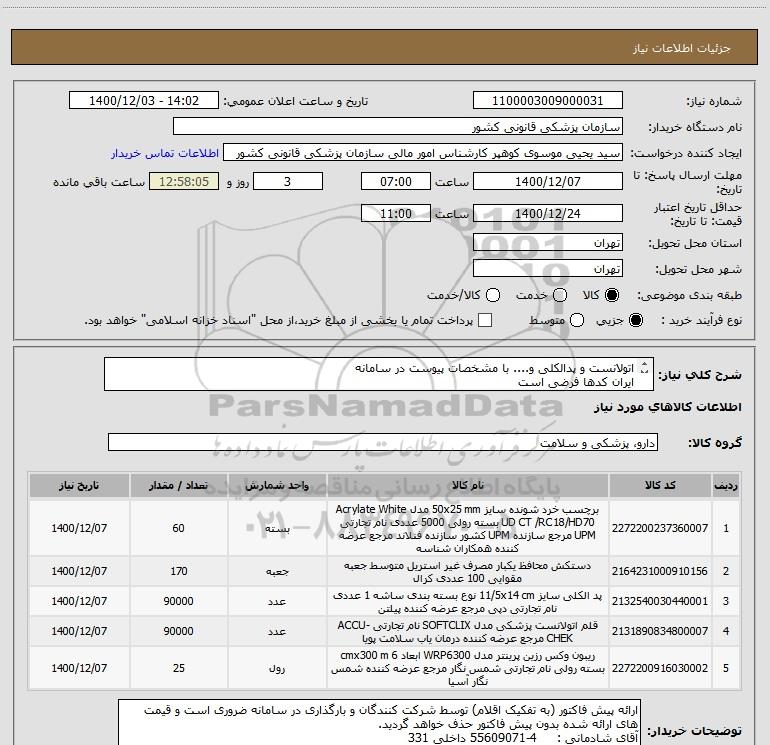Viewport: 770px width, 745px height.
Task: Click quantity 25 in row 5
Action: point(179,668)
